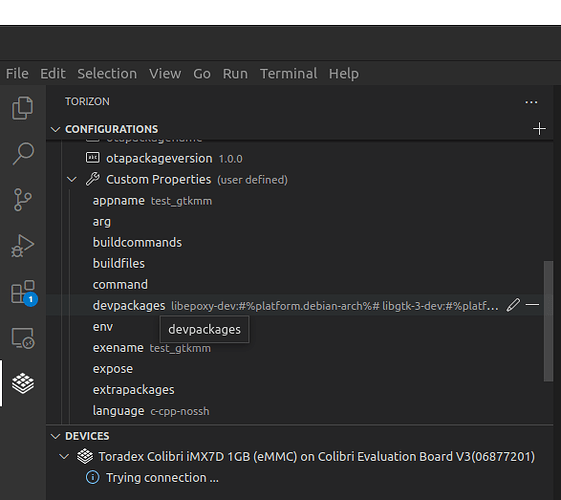Image resolution: width=561 pixels, height=500 pixels.
Task: Click the Custom Properties (user defined) label
Action: tap(197, 180)
